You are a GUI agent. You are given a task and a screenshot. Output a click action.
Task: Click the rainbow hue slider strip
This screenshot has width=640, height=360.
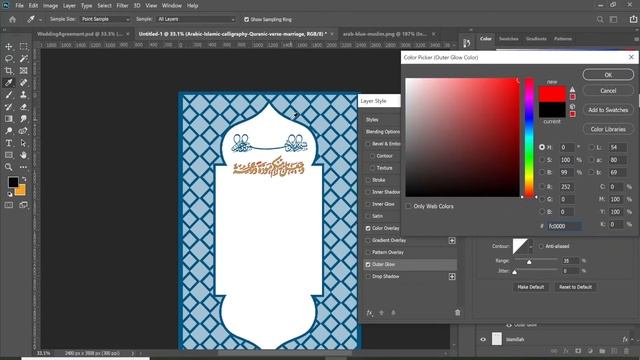[529, 138]
